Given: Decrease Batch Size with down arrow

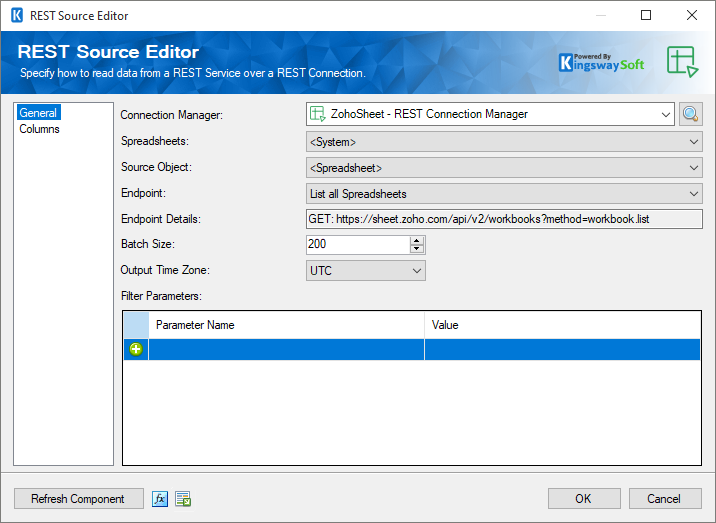Looking at the screenshot, I should 416,249.
